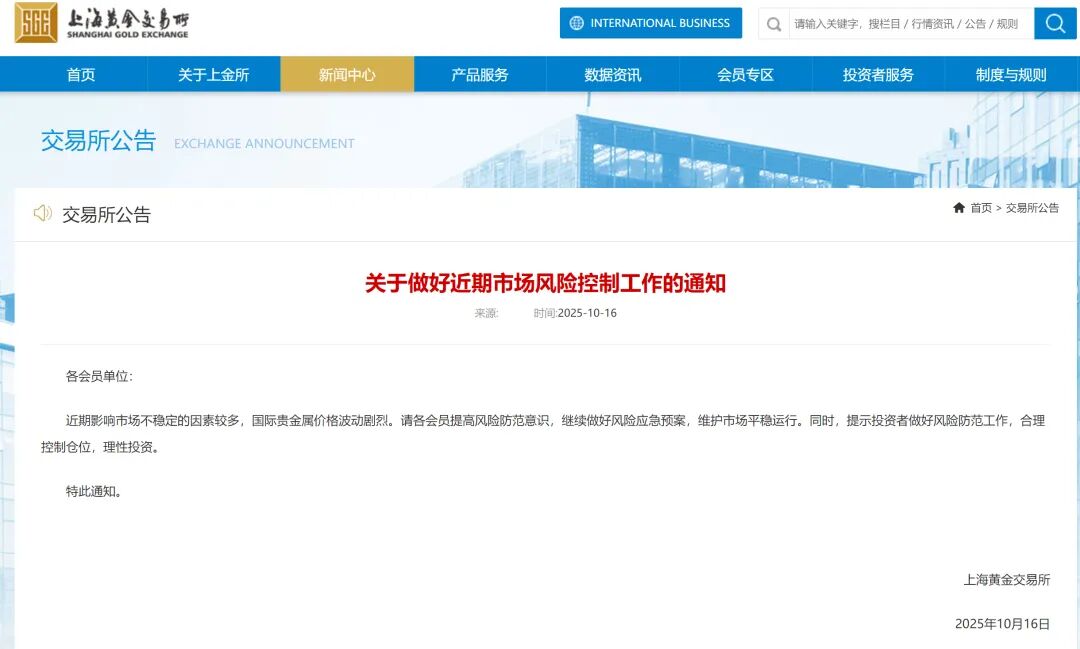Select the 新闻中心 navigation tab
Viewport: 1080px width, 649px height.
pyautogui.click(x=345, y=73)
